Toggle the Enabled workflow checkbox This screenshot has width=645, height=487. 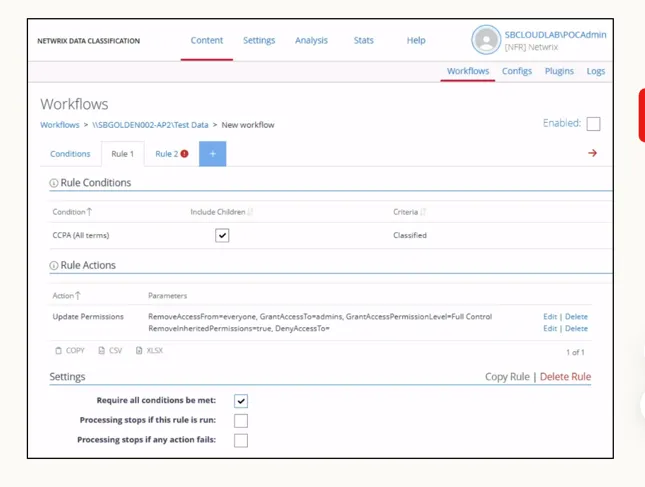(593, 124)
